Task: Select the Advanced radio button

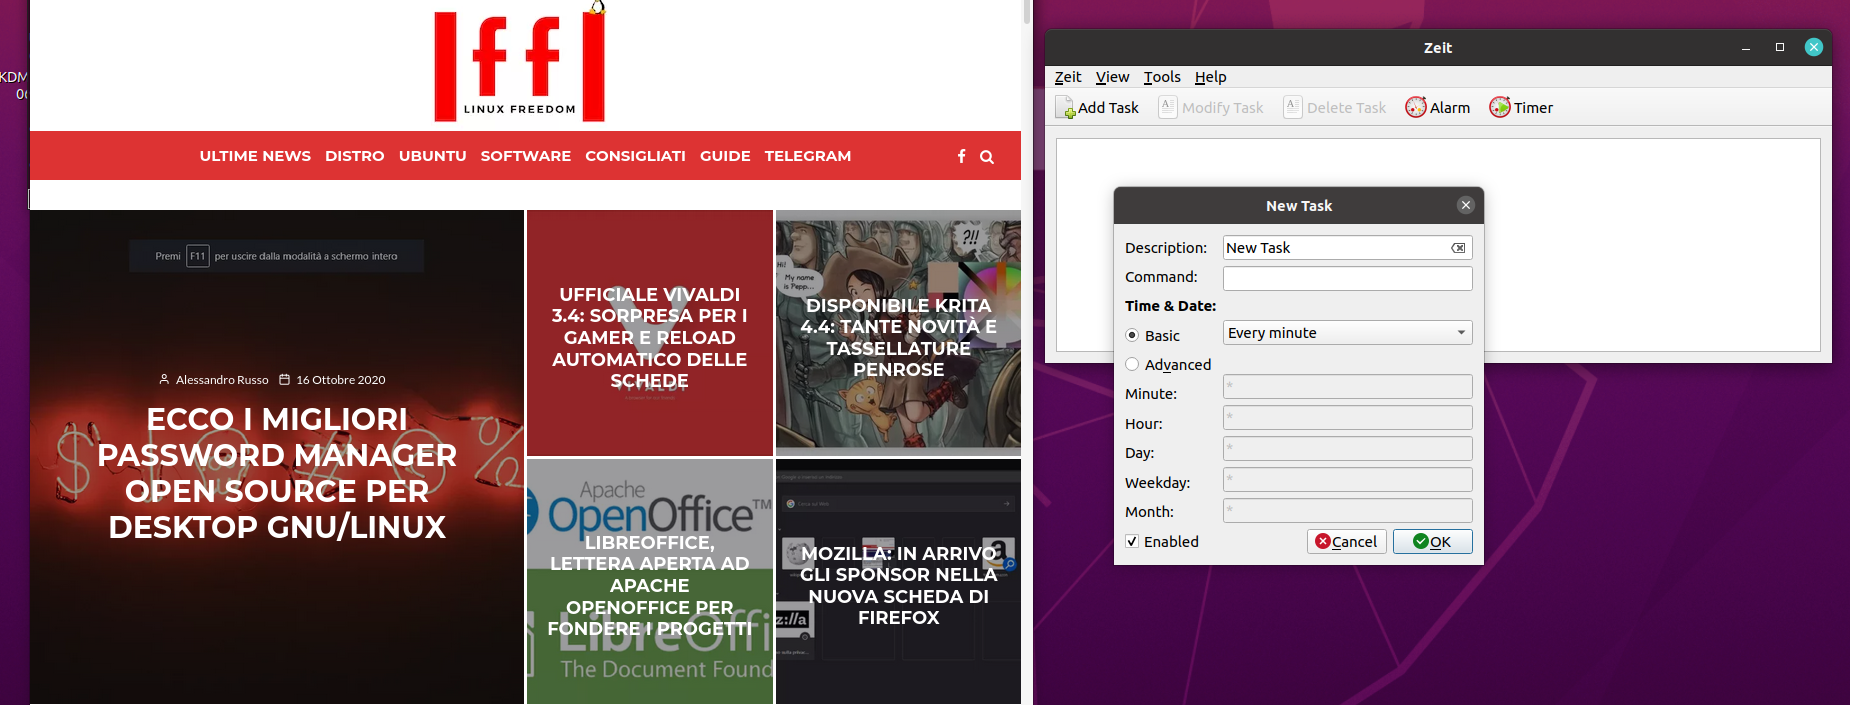Action: (1132, 365)
